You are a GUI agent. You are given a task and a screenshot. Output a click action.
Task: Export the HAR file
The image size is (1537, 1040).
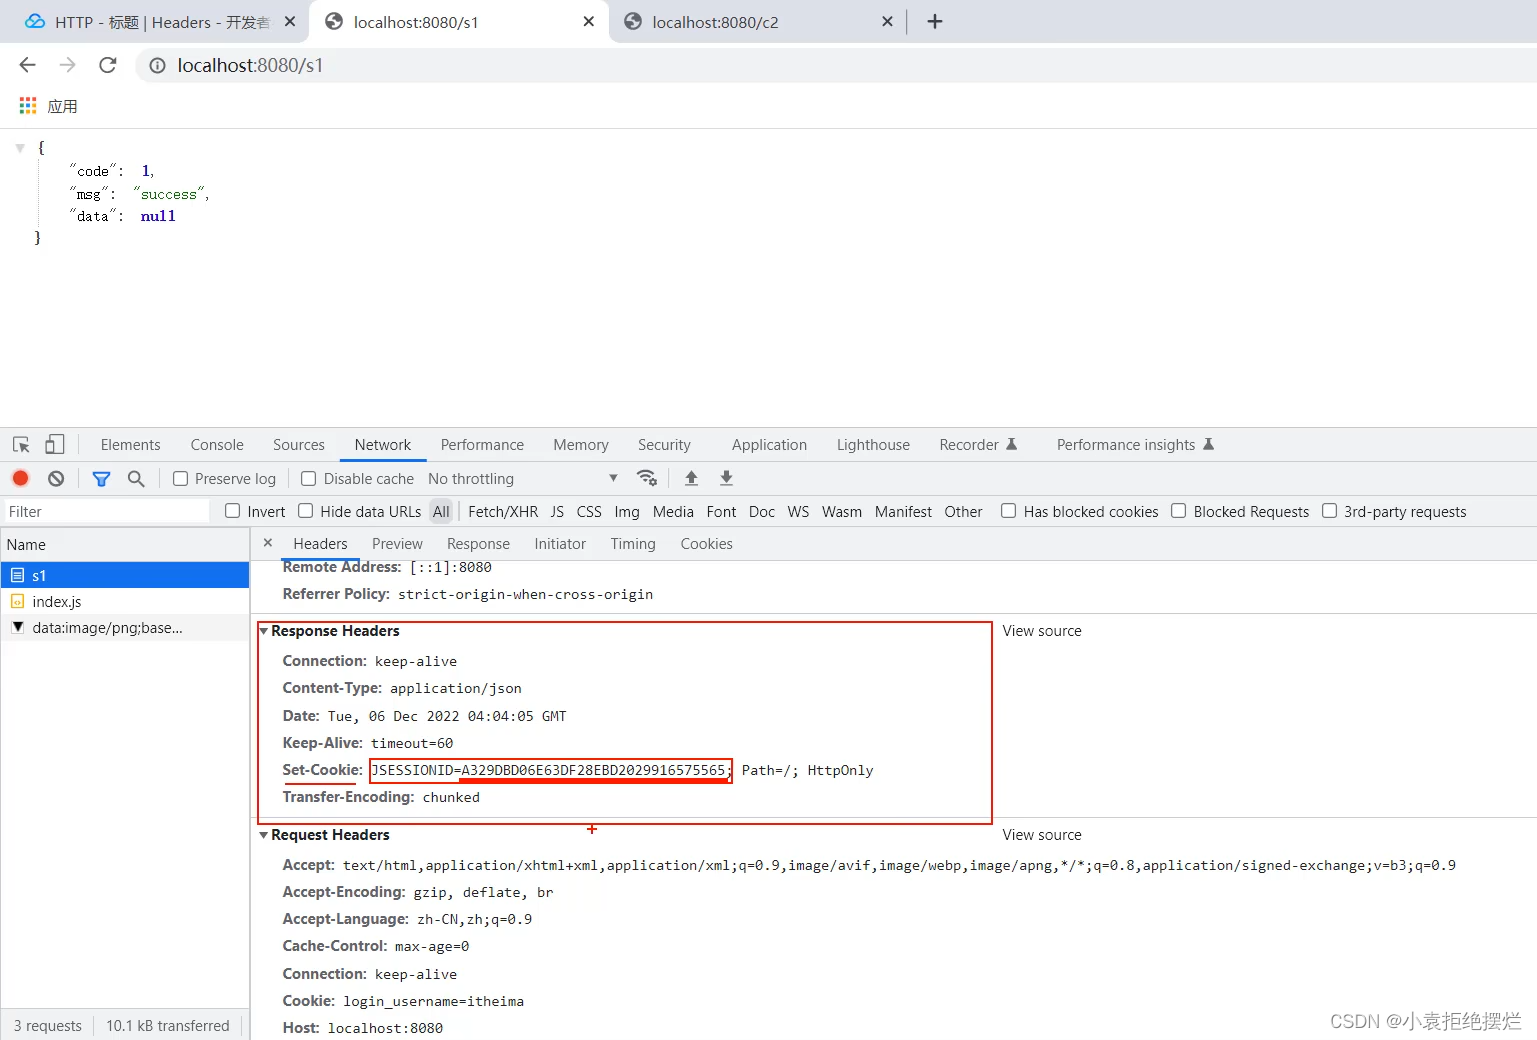click(726, 478)
